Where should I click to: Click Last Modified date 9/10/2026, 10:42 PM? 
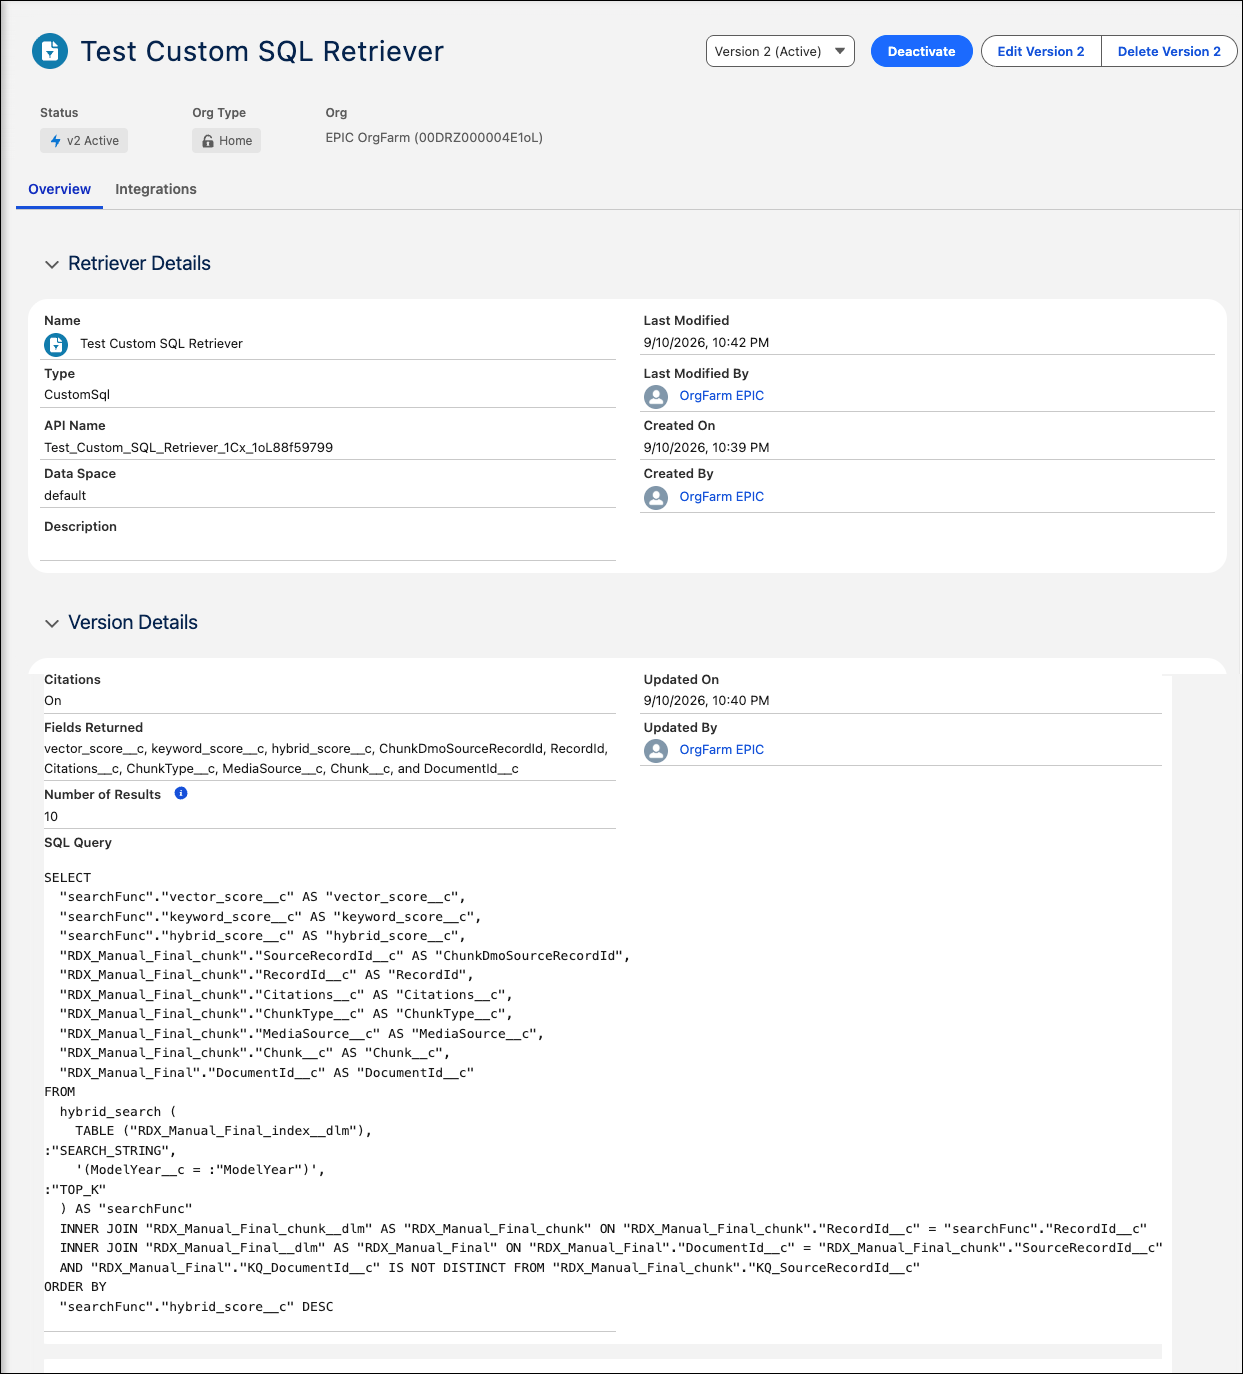click(707, 343)
